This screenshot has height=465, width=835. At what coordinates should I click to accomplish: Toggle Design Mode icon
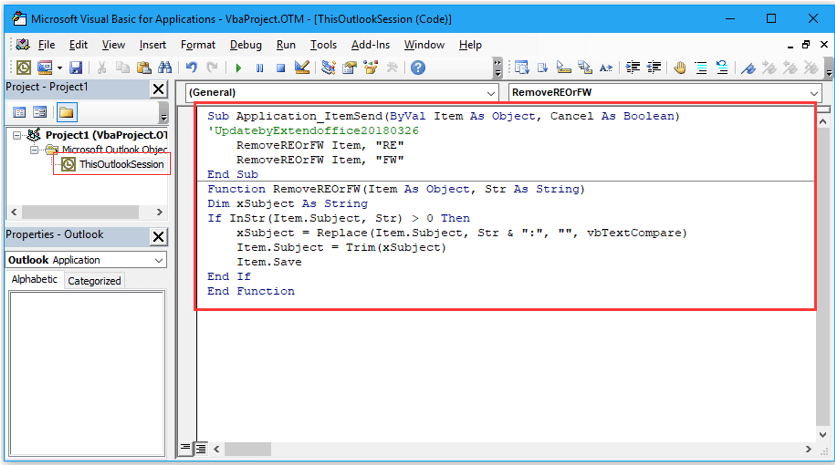301,68
